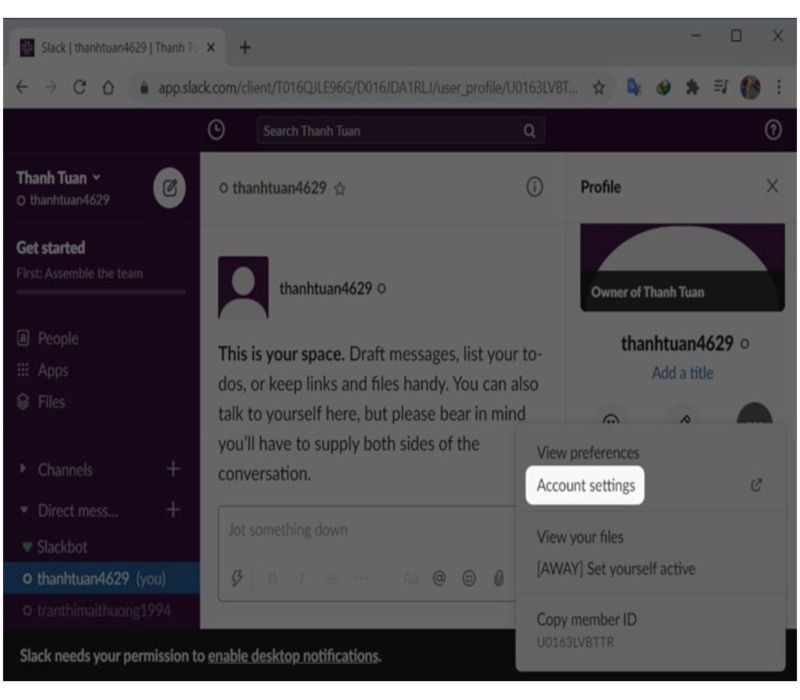The width and height of the screenshot is (800, 700).
Task: Reload the page in browser
Action: click(x=79, y=87)
